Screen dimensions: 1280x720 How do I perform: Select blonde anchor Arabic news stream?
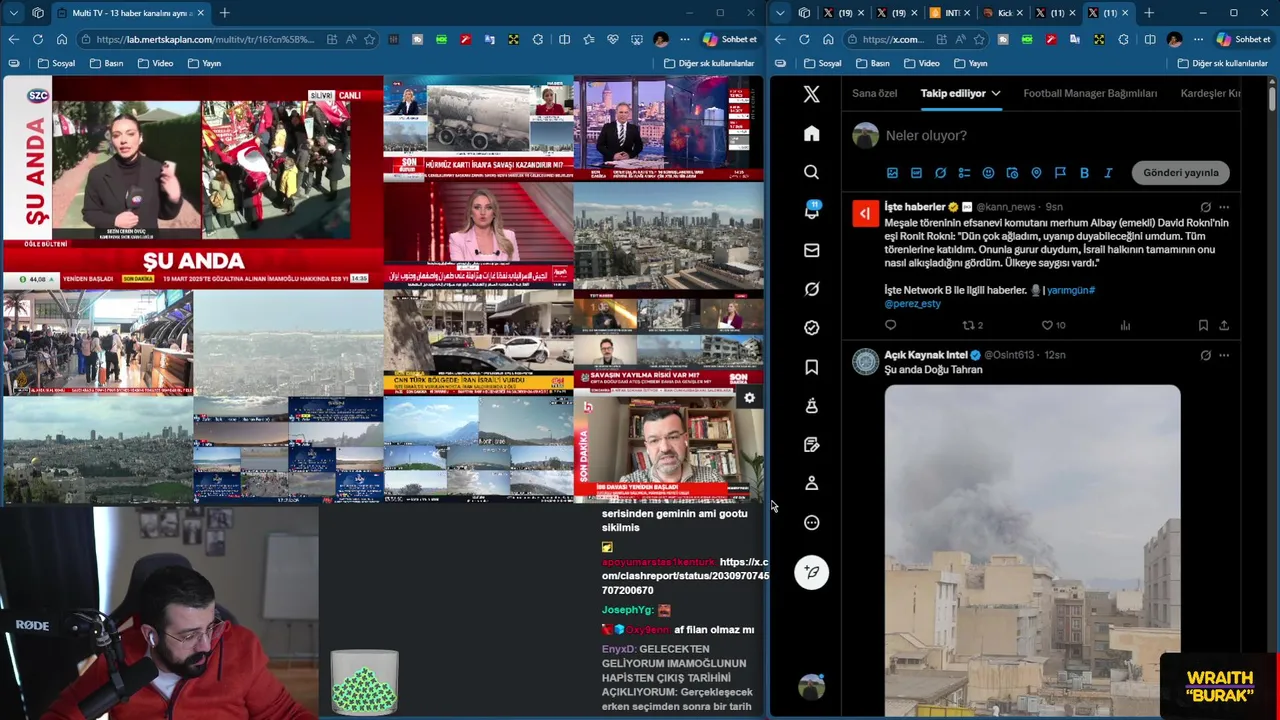(478, 235)
